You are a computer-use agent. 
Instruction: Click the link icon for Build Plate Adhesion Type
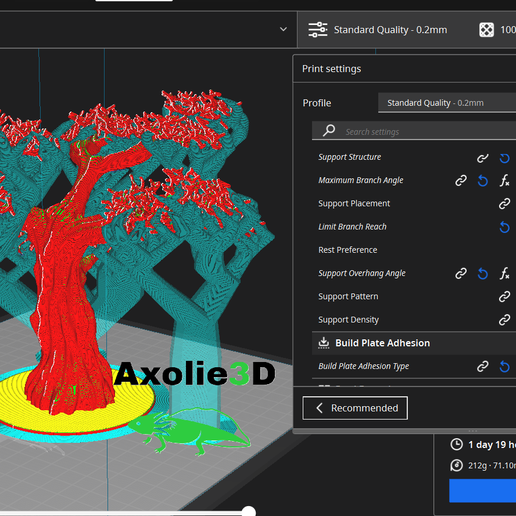coord(482,366)
